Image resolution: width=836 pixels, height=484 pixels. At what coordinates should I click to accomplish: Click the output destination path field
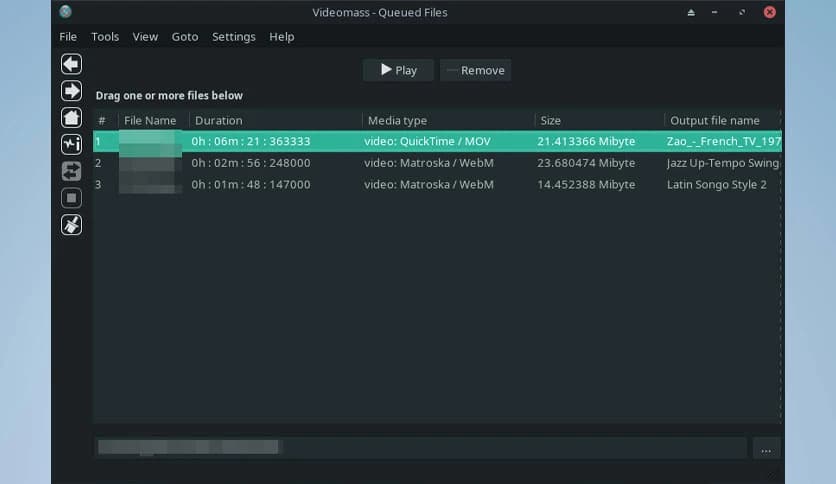click(421, 448)
